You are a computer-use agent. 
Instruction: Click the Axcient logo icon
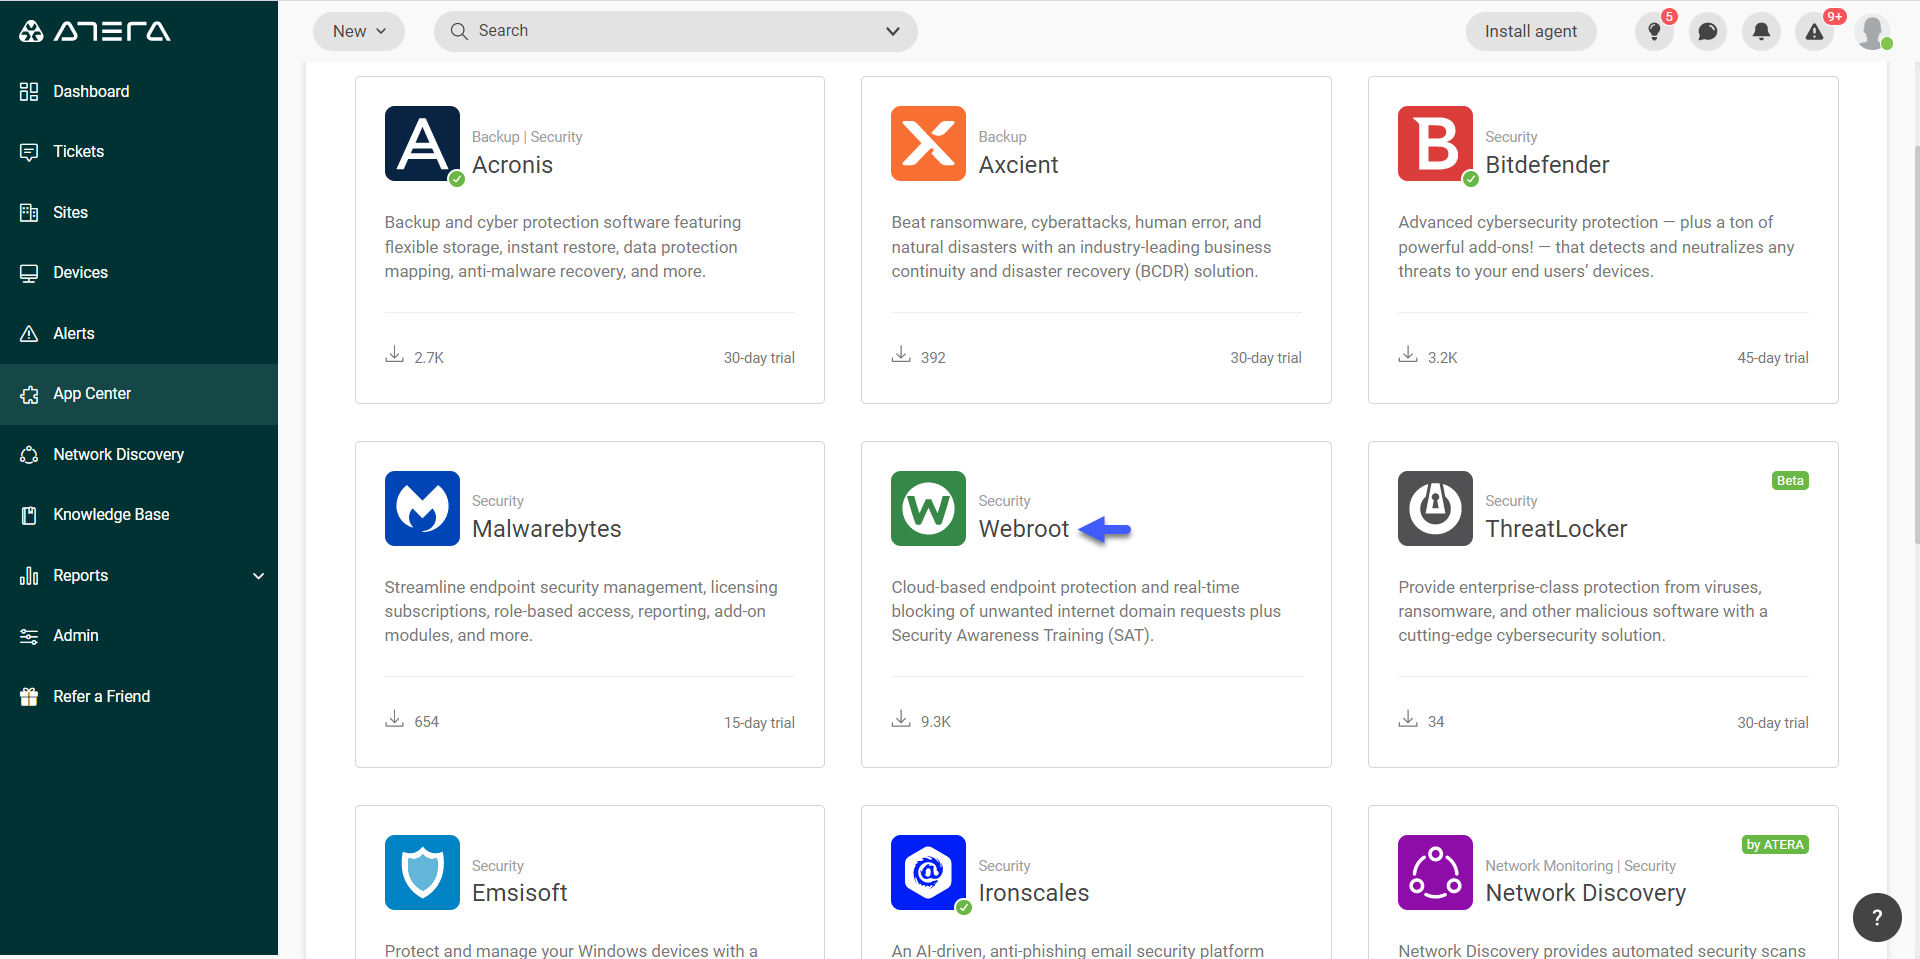pyautogui.click(x=928, y=144)
